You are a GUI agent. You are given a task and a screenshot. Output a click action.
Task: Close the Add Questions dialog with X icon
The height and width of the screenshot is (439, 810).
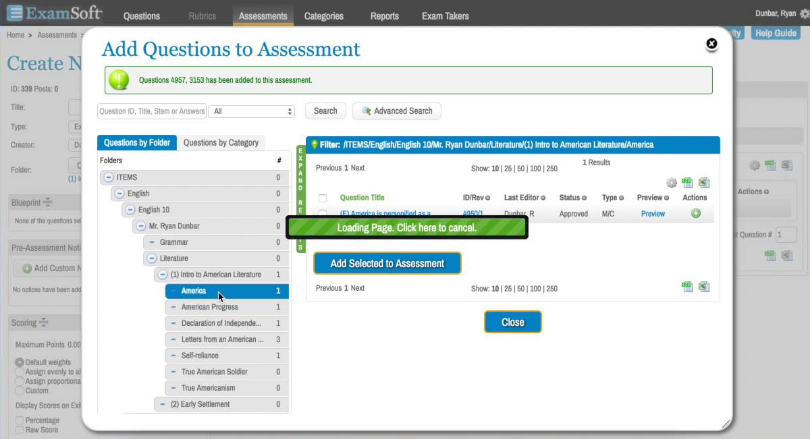[x=711, y=44]
